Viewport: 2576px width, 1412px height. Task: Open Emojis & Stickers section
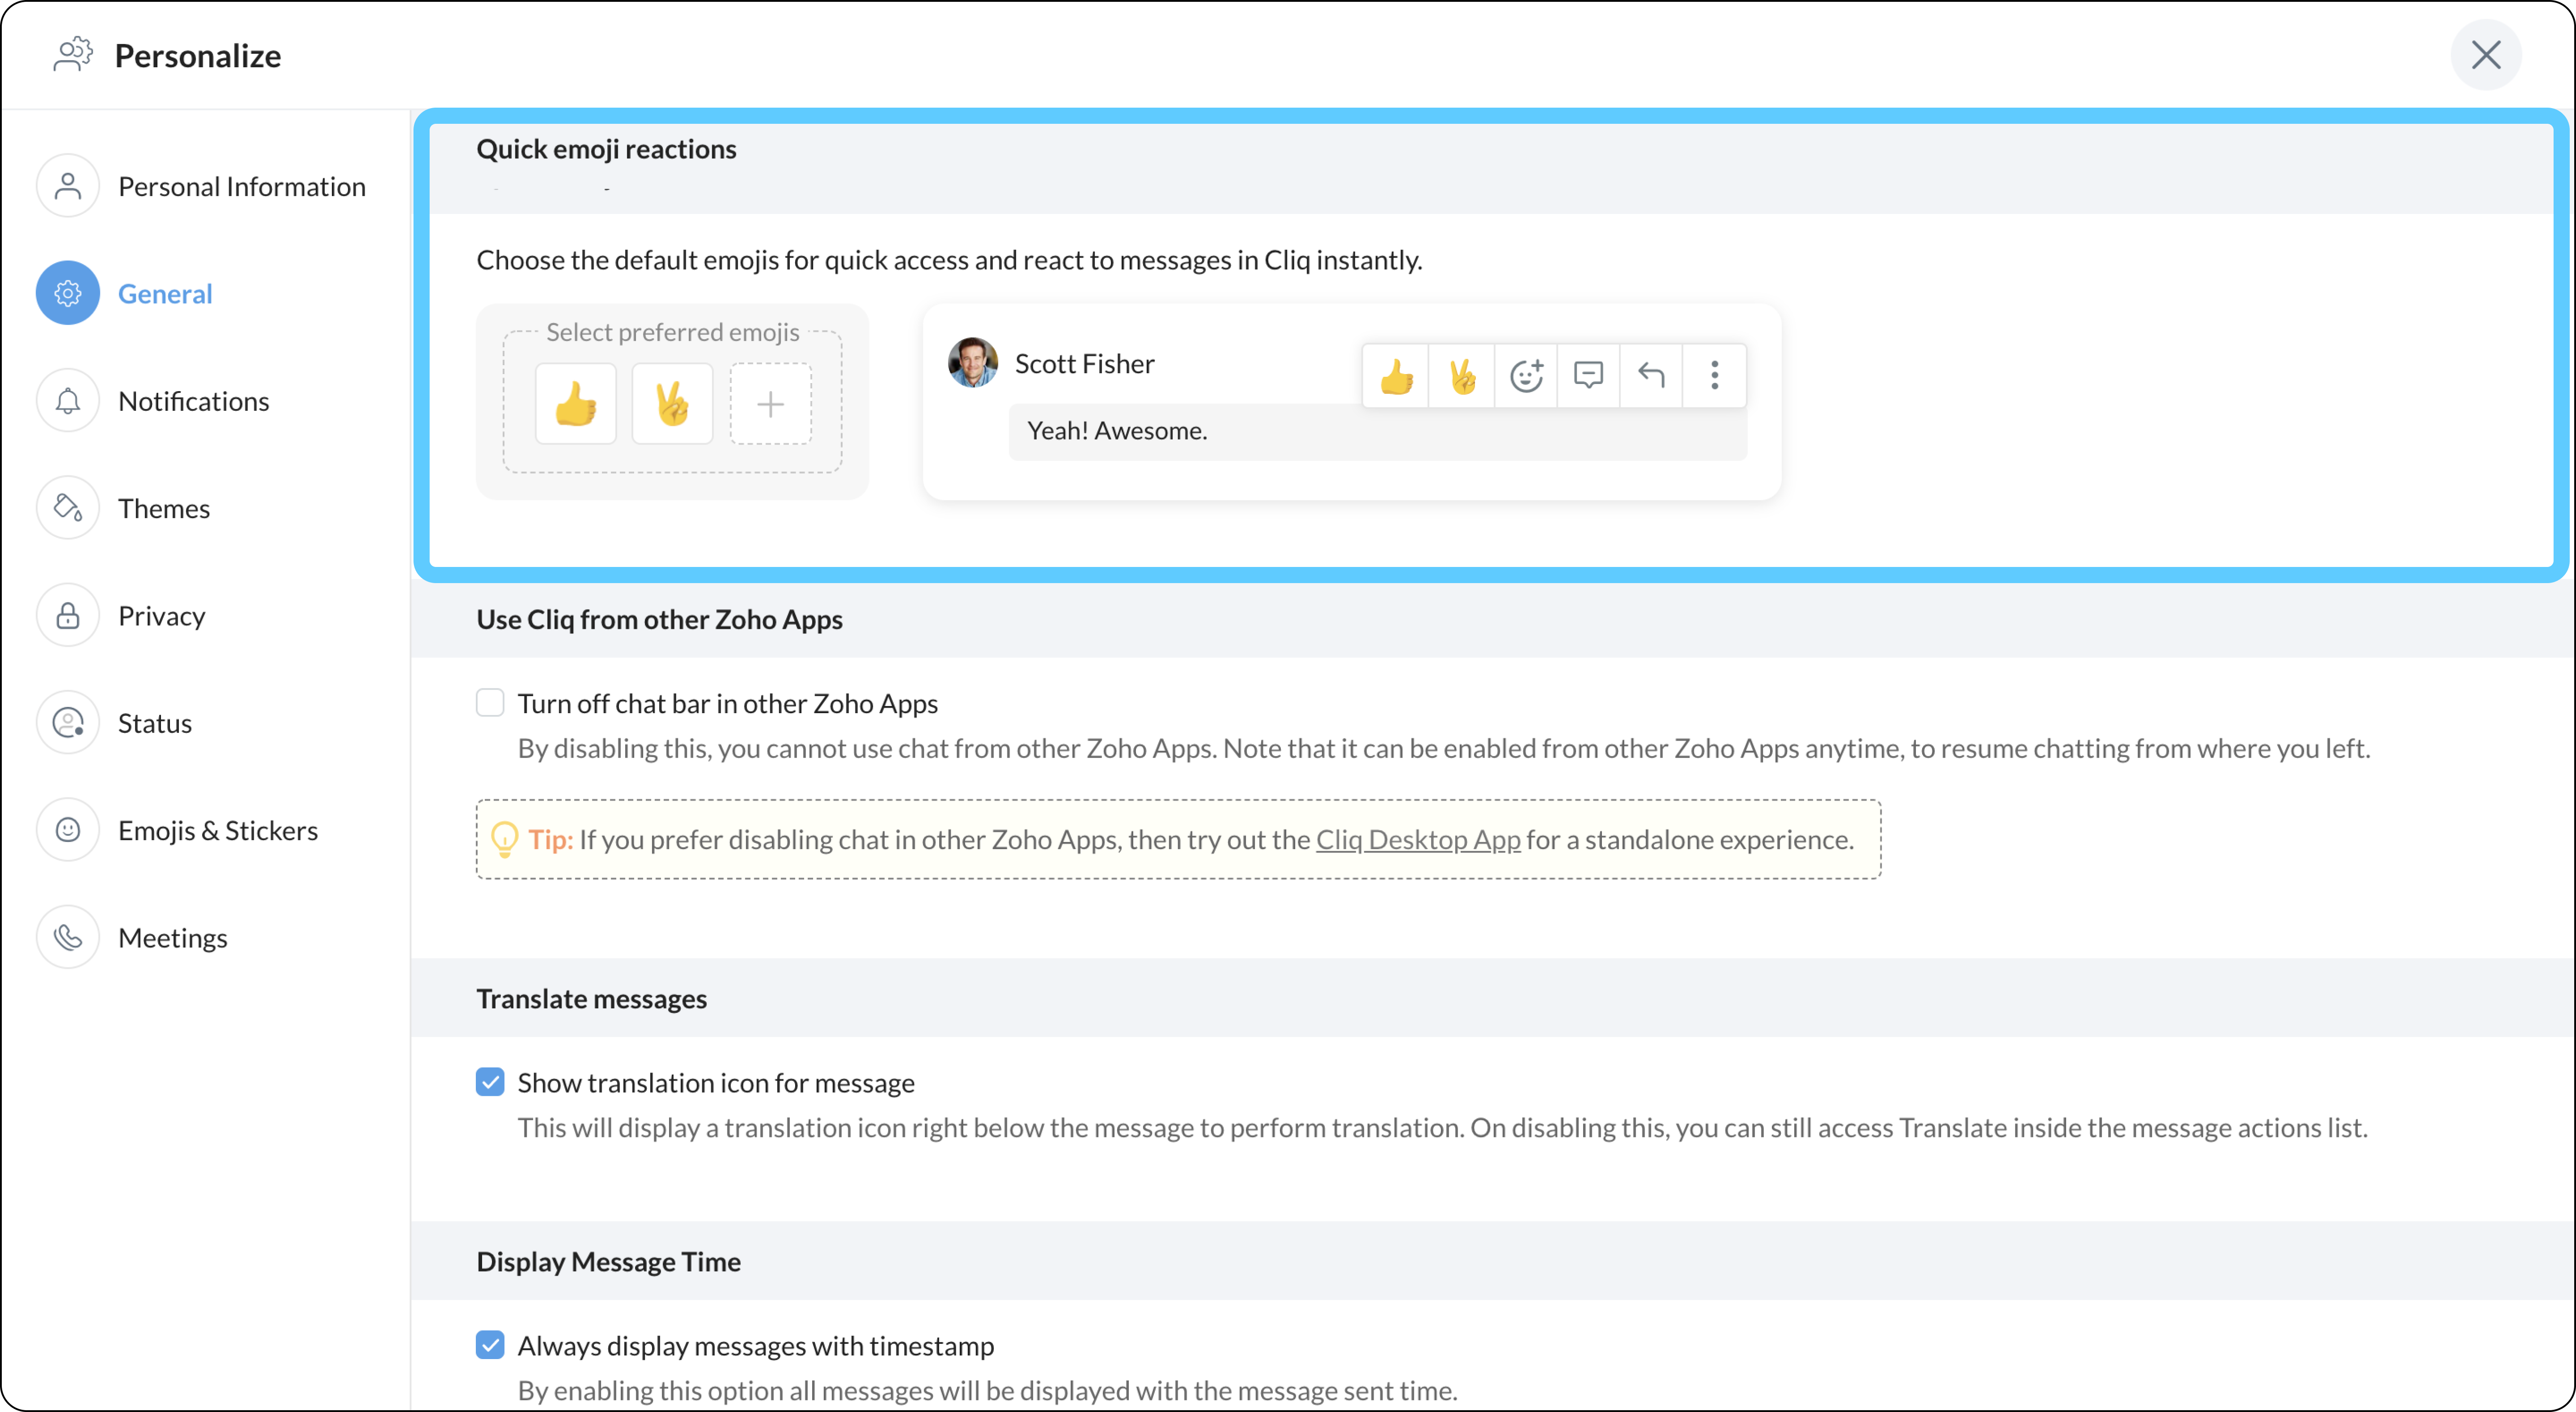217,830
